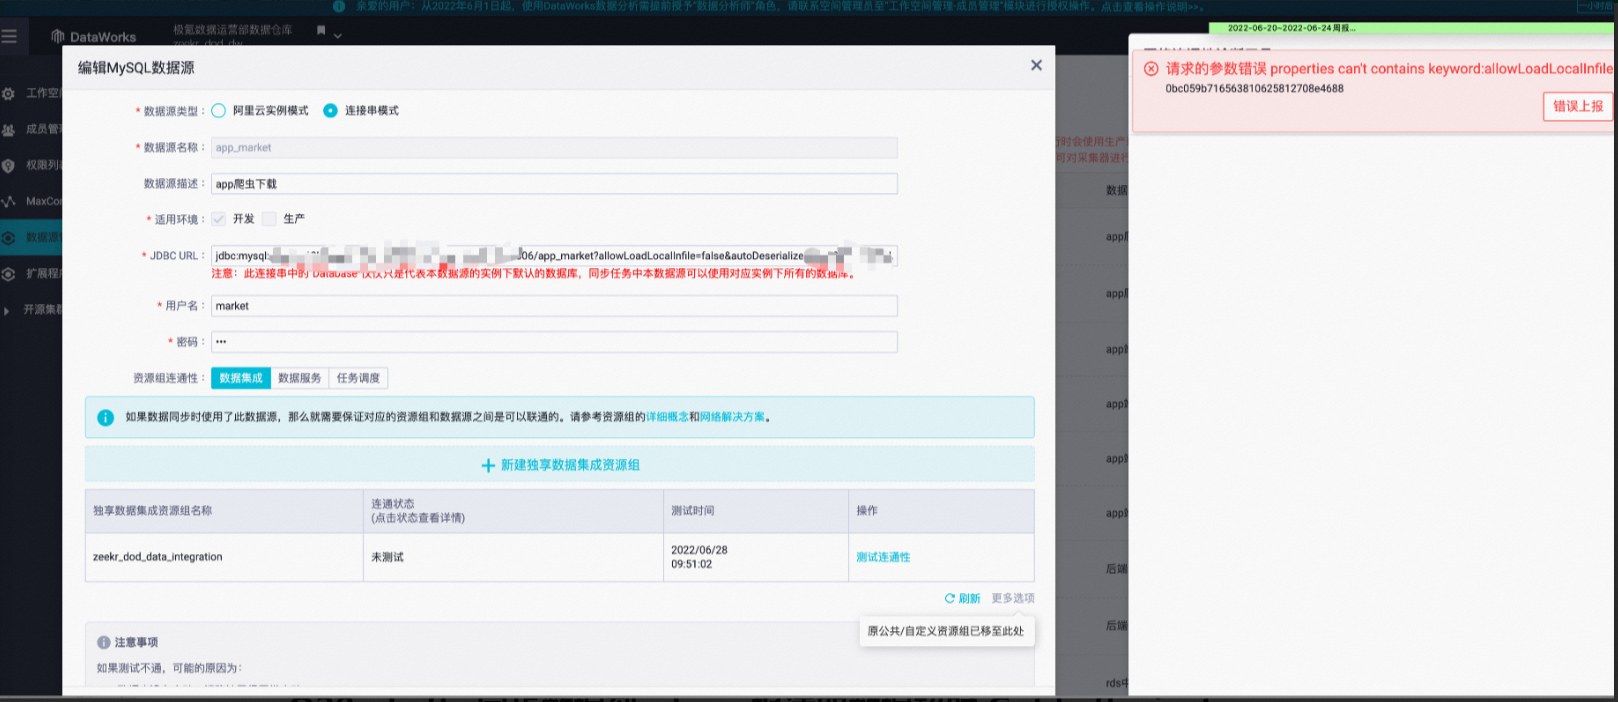
Task: Open 更多选项 more options
Action: click(1013, 598)
